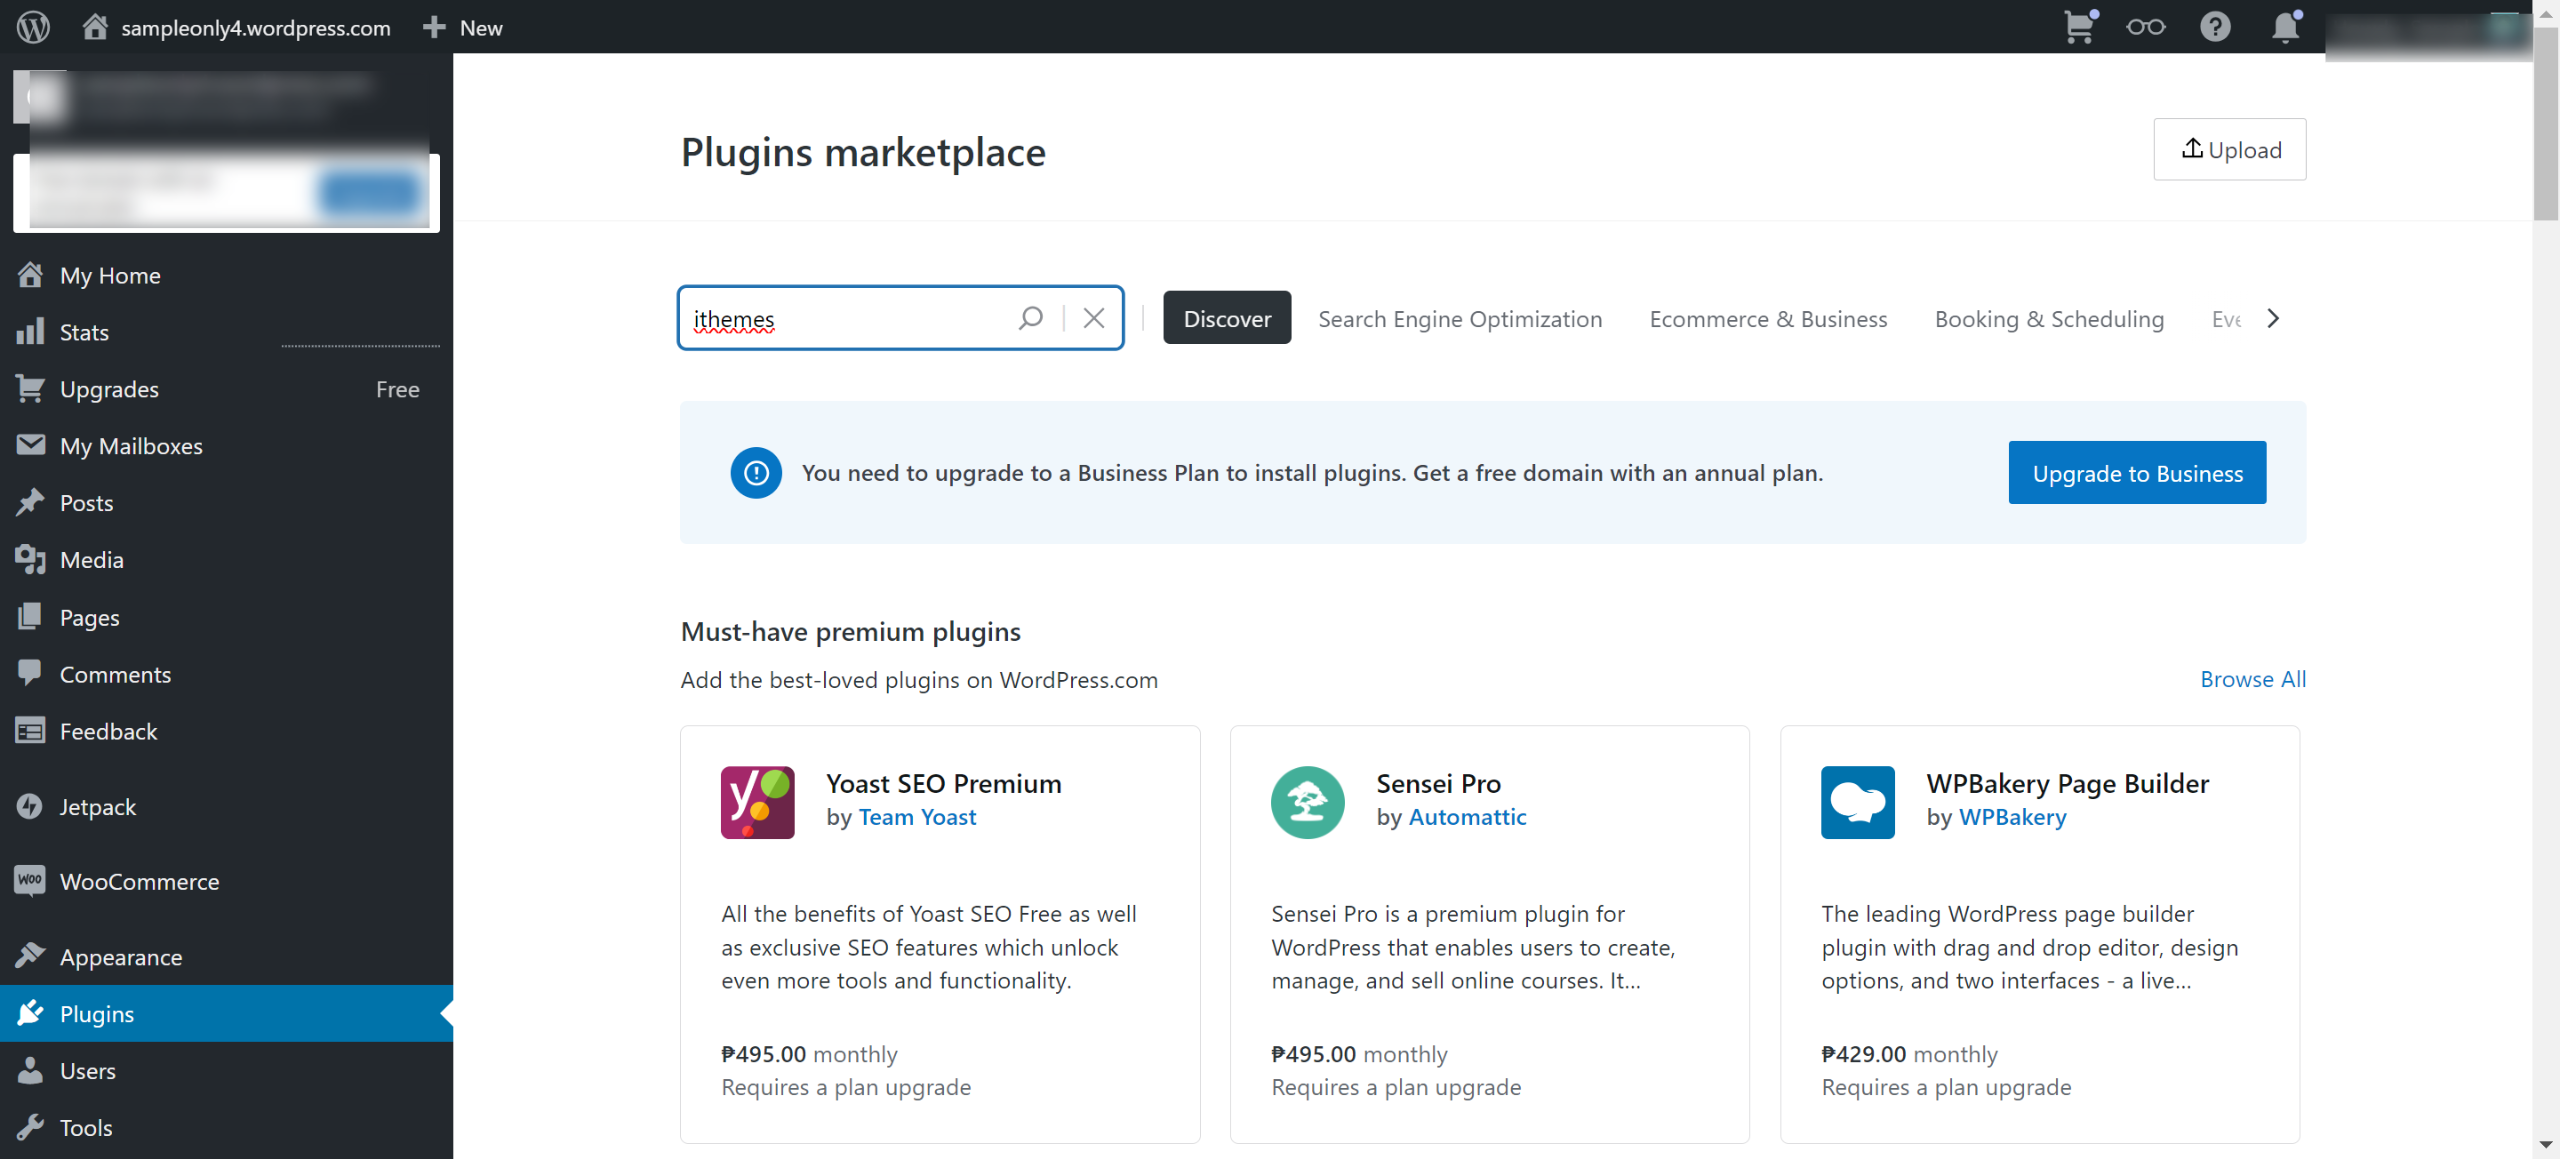
Task: Click the Jetpack icon
Action: click(30, 806)
